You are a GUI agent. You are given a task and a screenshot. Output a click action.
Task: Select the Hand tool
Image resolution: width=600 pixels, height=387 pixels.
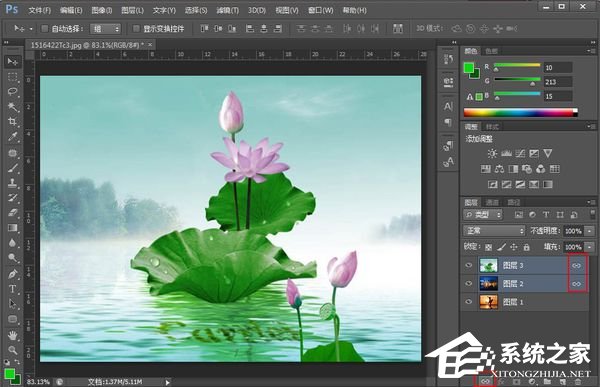(13, 335)
